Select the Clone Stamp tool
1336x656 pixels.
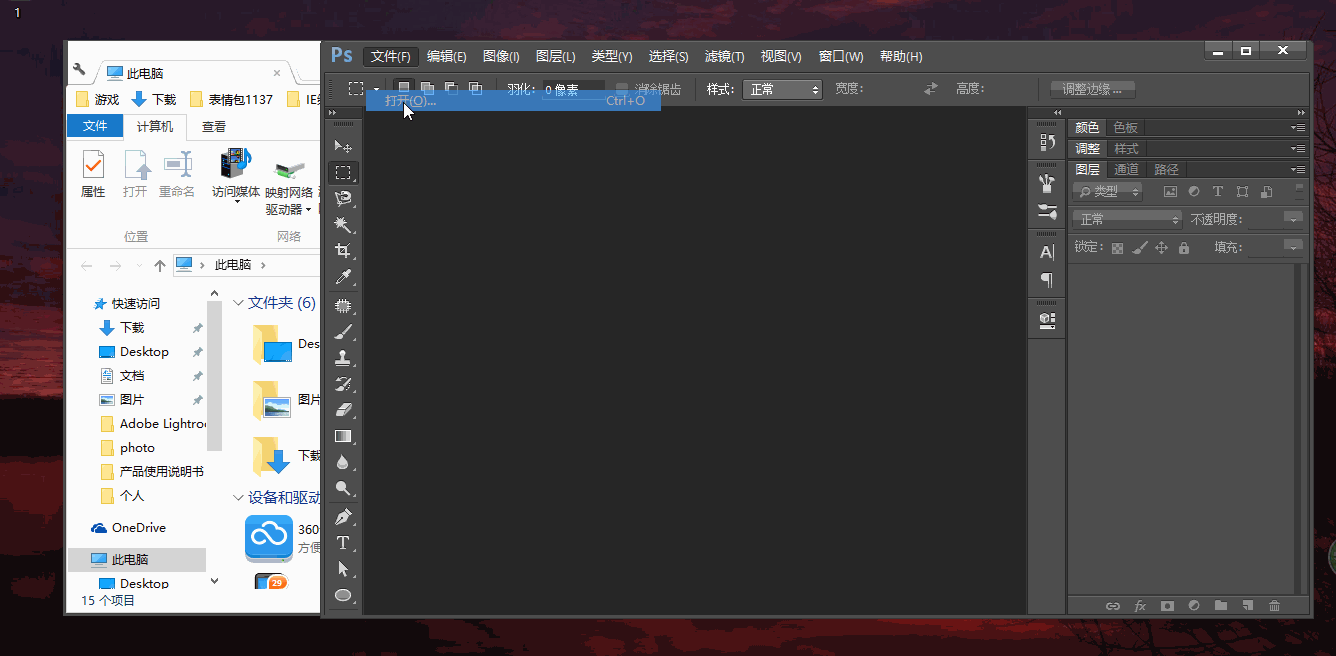343,357
